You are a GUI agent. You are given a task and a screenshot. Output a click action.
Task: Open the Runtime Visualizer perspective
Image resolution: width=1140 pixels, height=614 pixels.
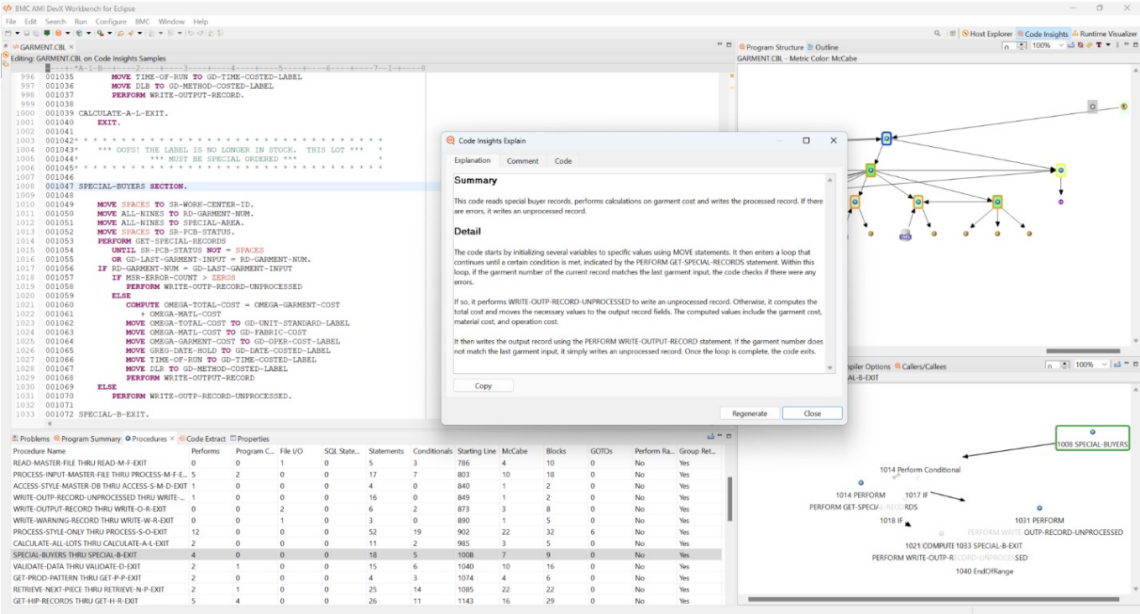(1107, 34)
